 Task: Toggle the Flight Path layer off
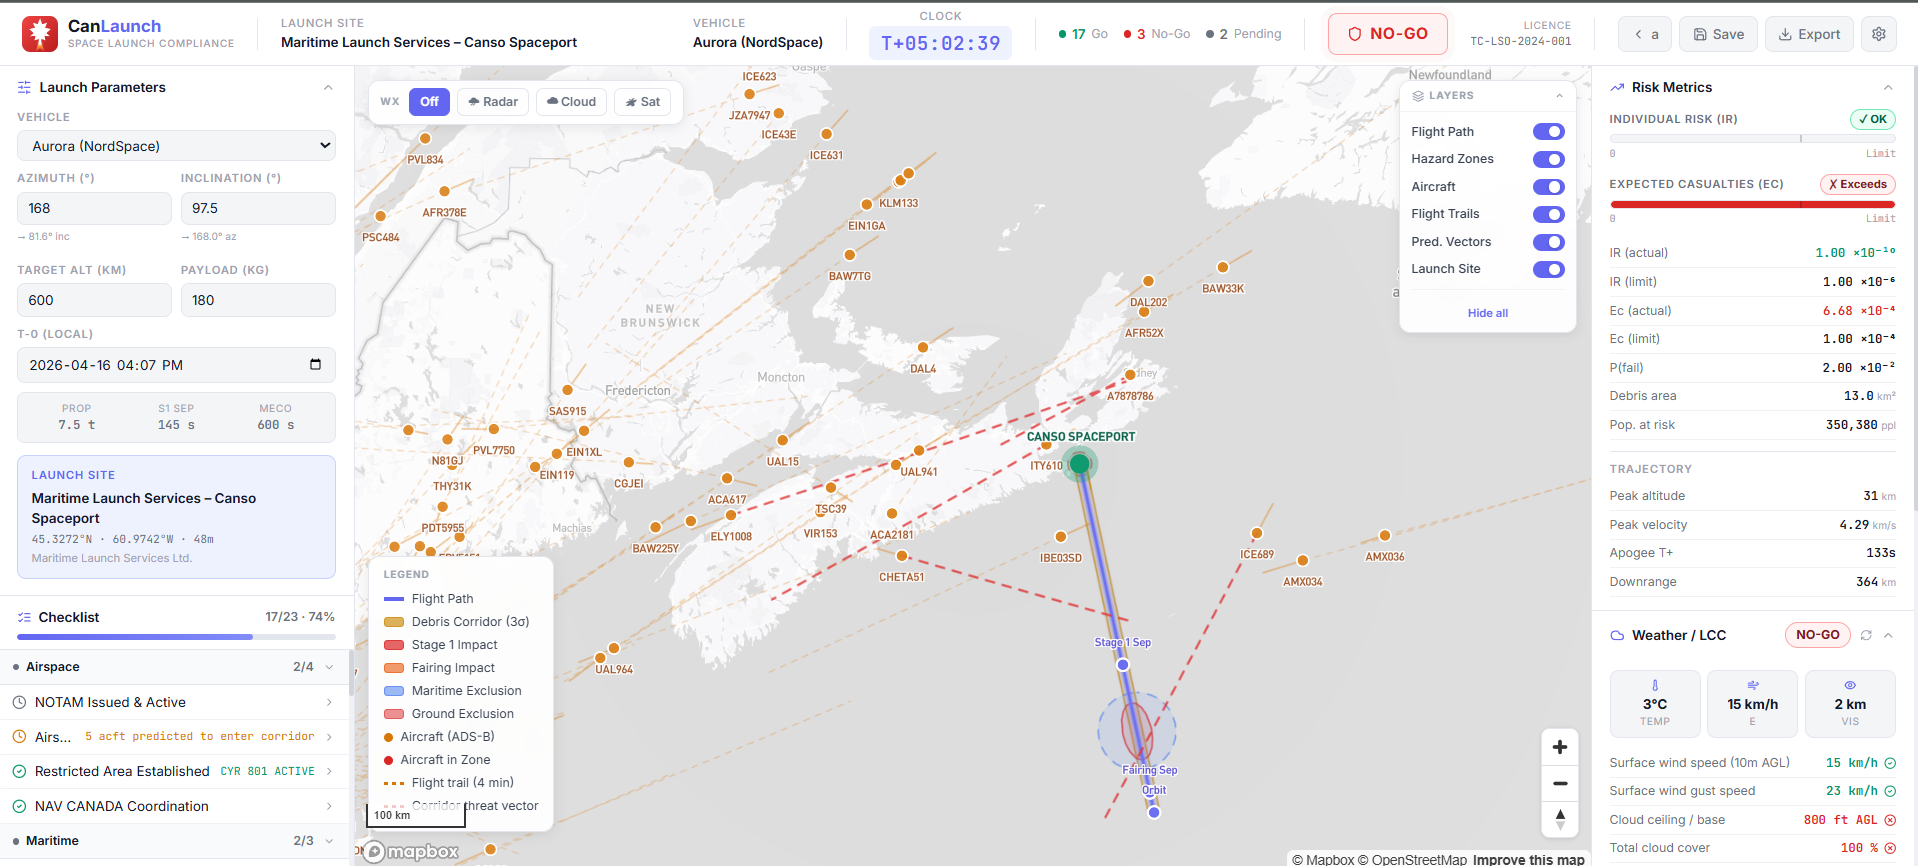click(x=1547, y=132)
